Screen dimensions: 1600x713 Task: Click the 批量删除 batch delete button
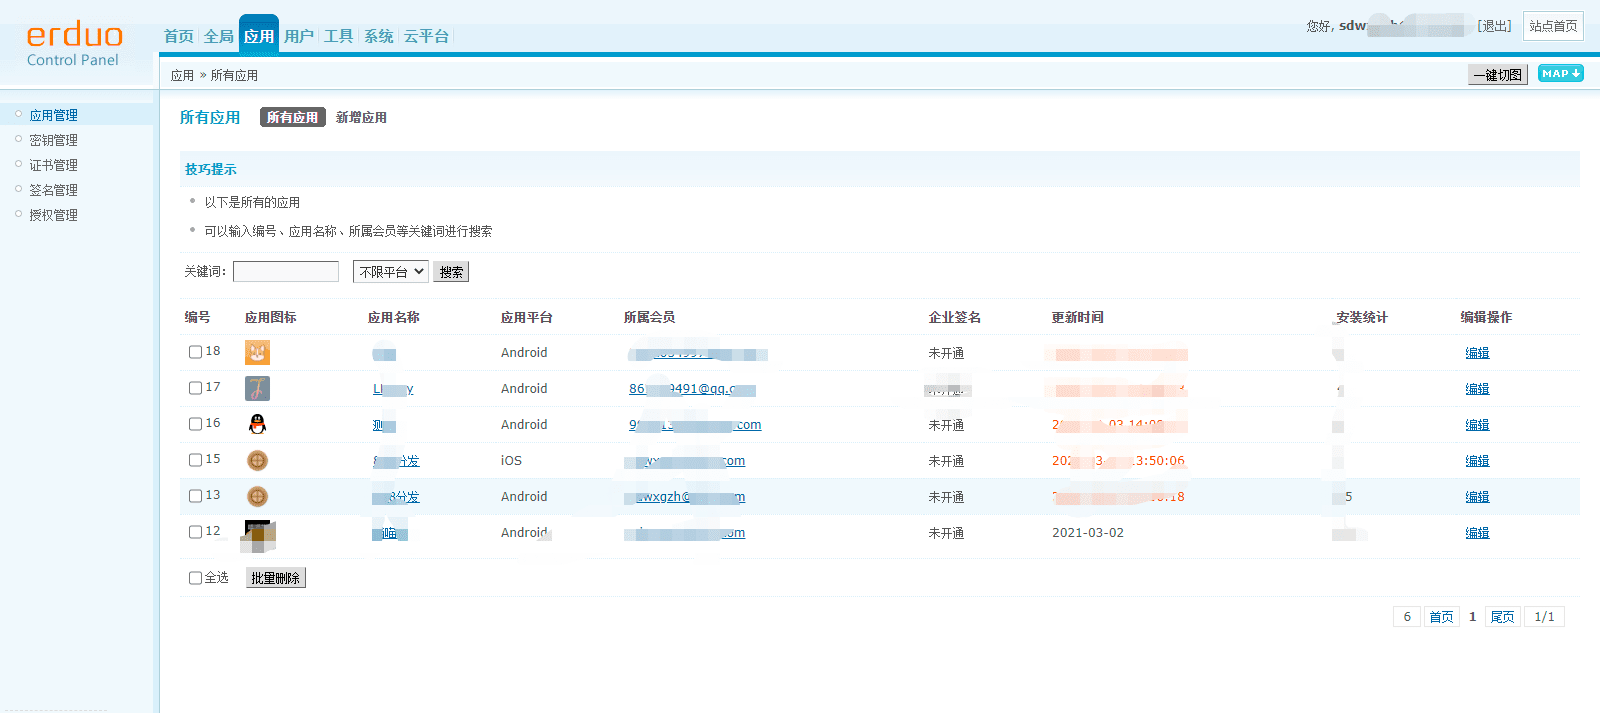(275, 578)
